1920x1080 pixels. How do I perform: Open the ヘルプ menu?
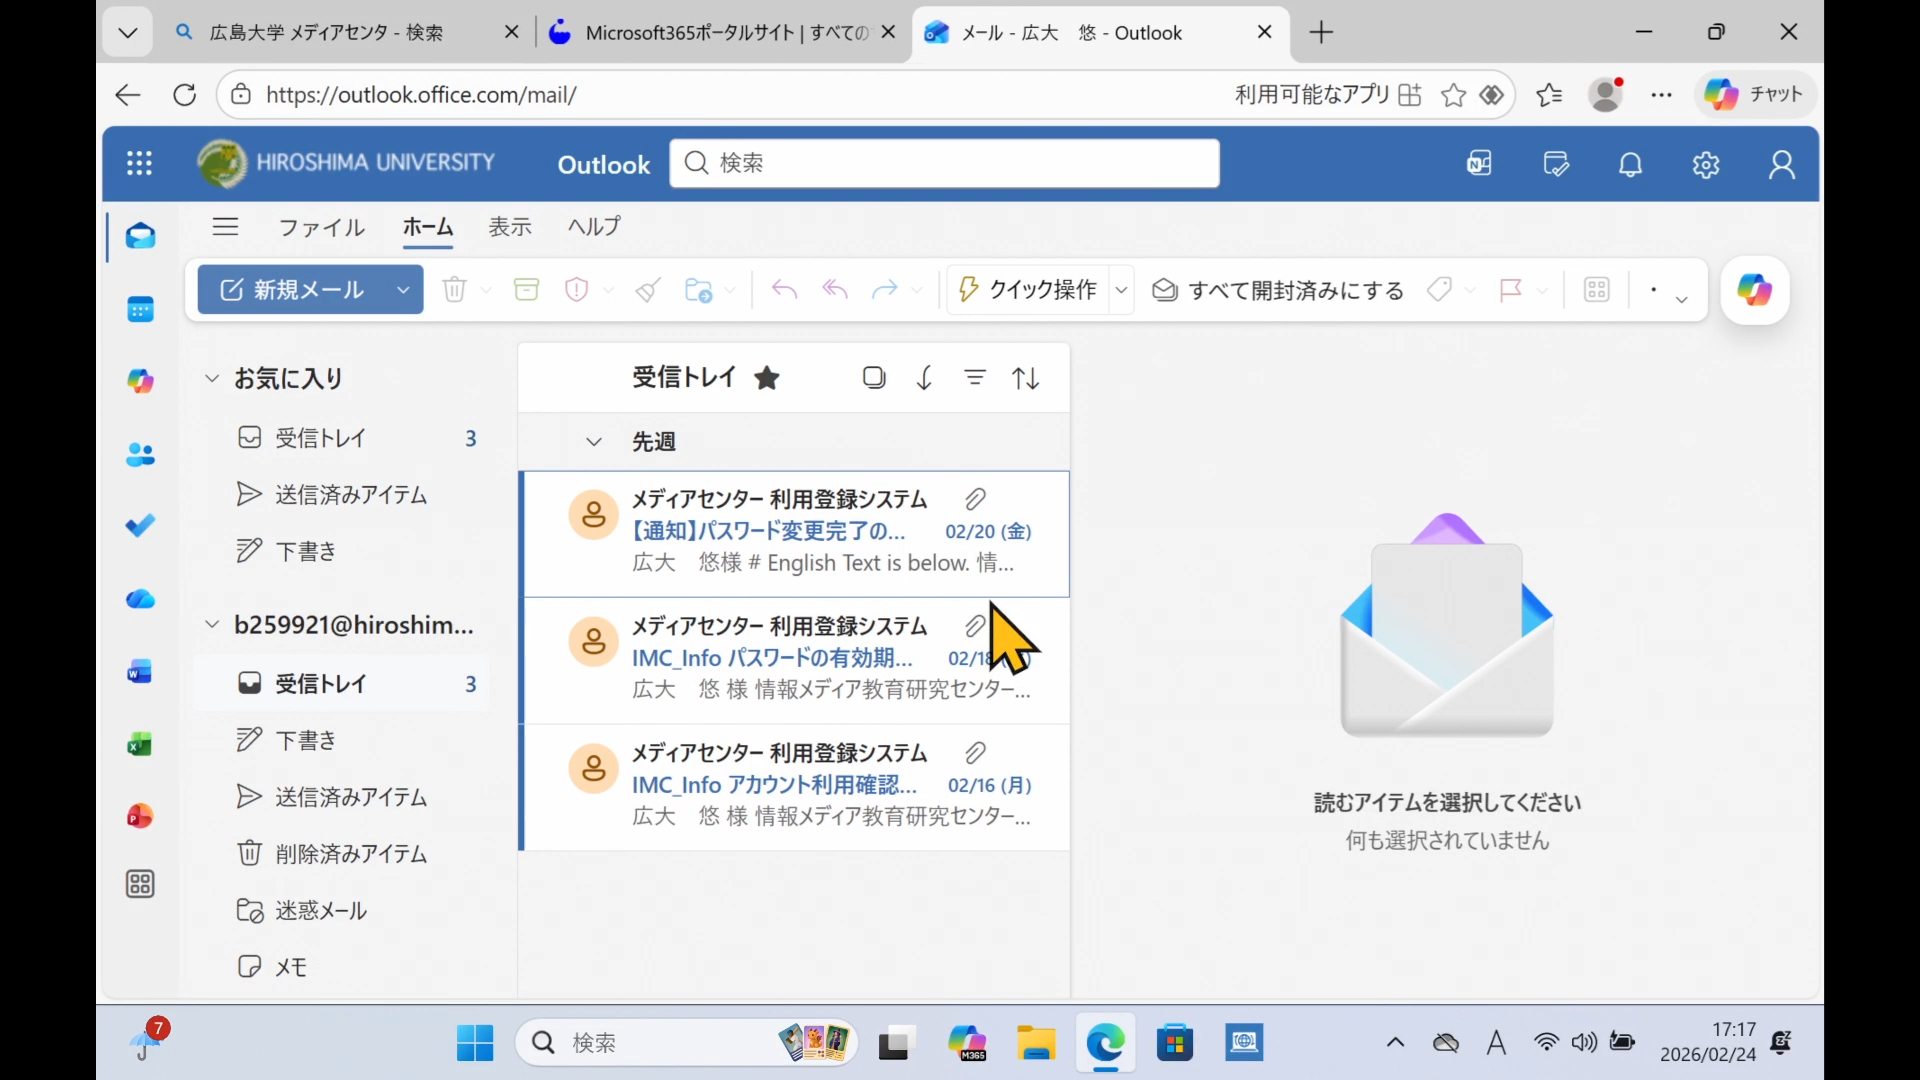pyautogui.click(x=594, y=227)
